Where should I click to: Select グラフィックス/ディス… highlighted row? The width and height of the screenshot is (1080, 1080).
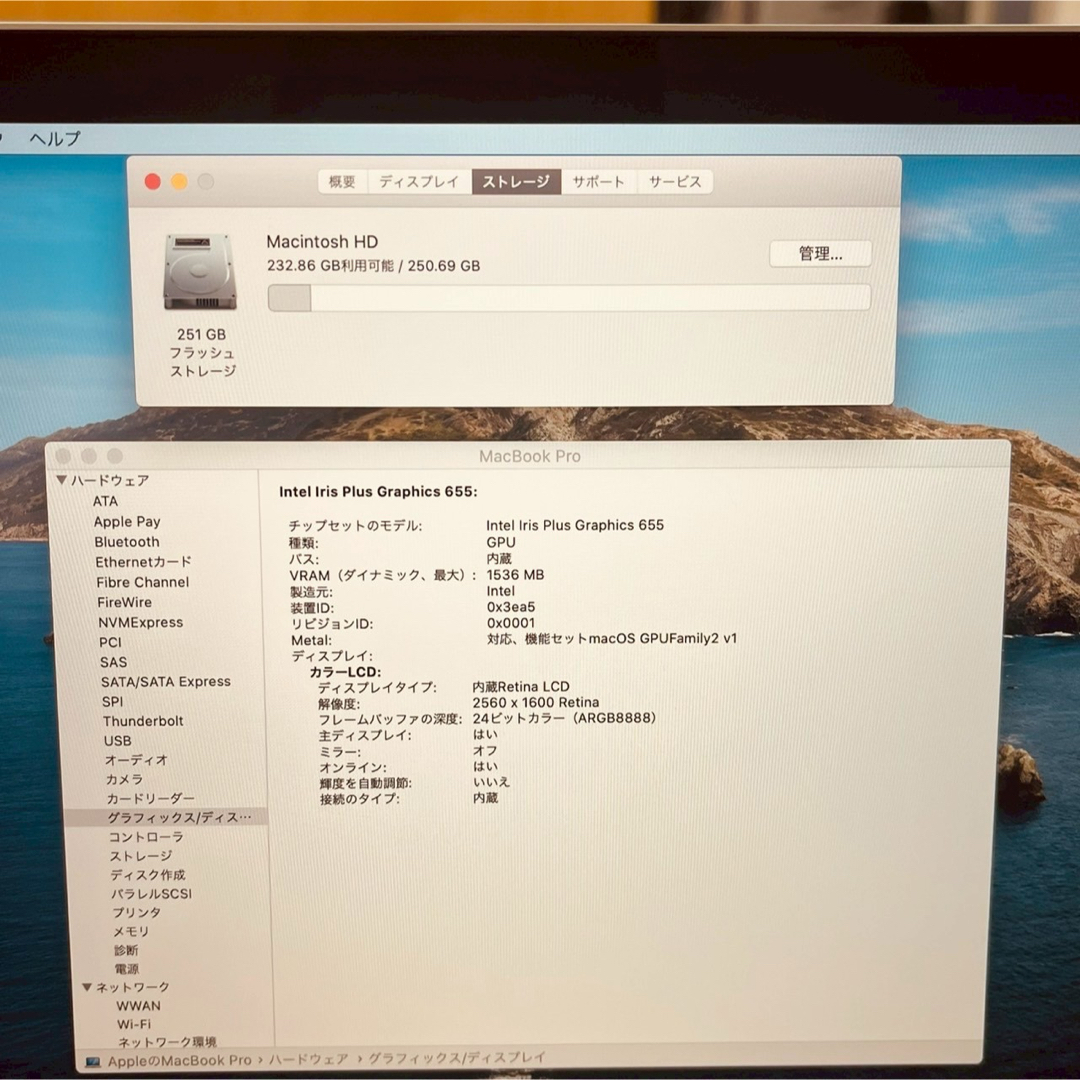click(x=165, y=817)
